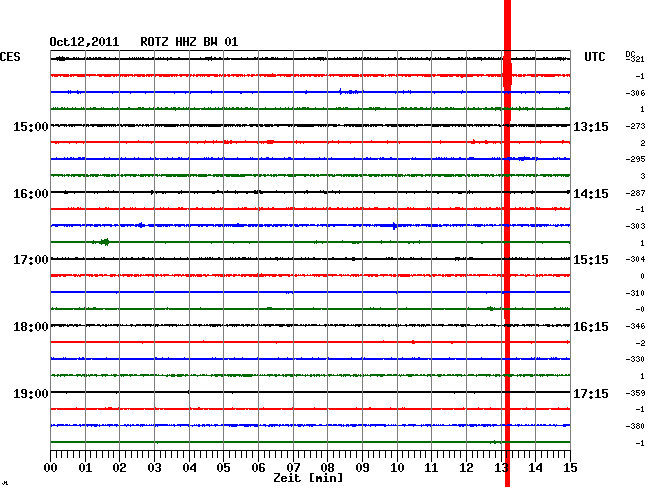Click DC offset value -287

pyautogui.click(x=635, y=193)
